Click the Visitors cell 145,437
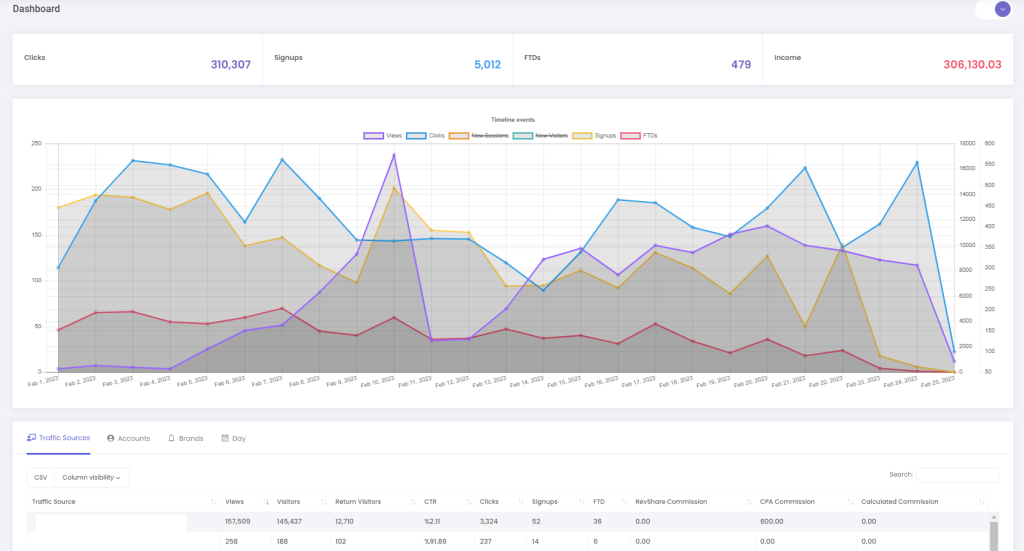Image resolution: width=1024 pixels, height=551 pixels. (289, 522)
